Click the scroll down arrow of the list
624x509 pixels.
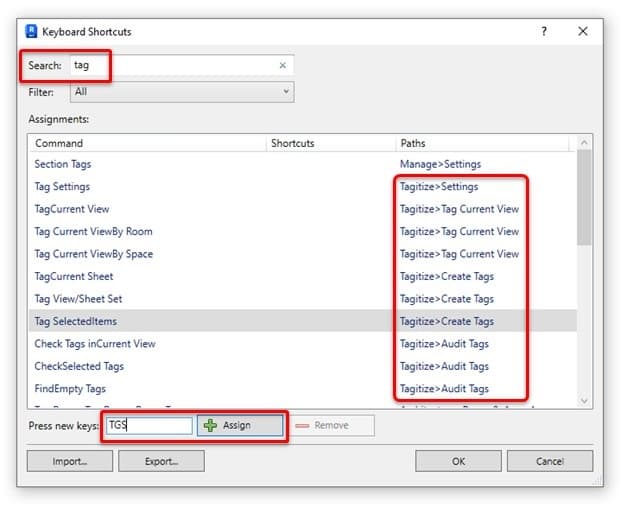pyautogui.click(x=584, y=401)
